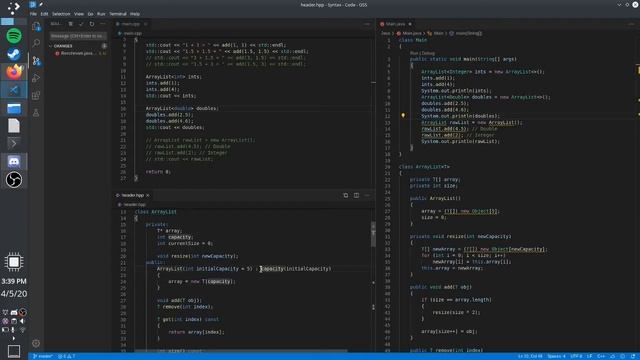The height and width of the screenshot is (360, 640).
Task: Open Firefox from the dock
Action: click(x=14, y=72)
